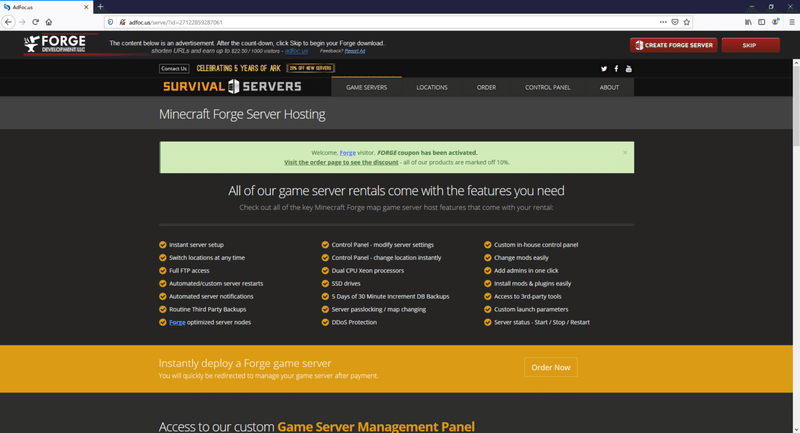Screen dimensions: 800x433
Task: Open the About menu item
Action: point(609,87)
